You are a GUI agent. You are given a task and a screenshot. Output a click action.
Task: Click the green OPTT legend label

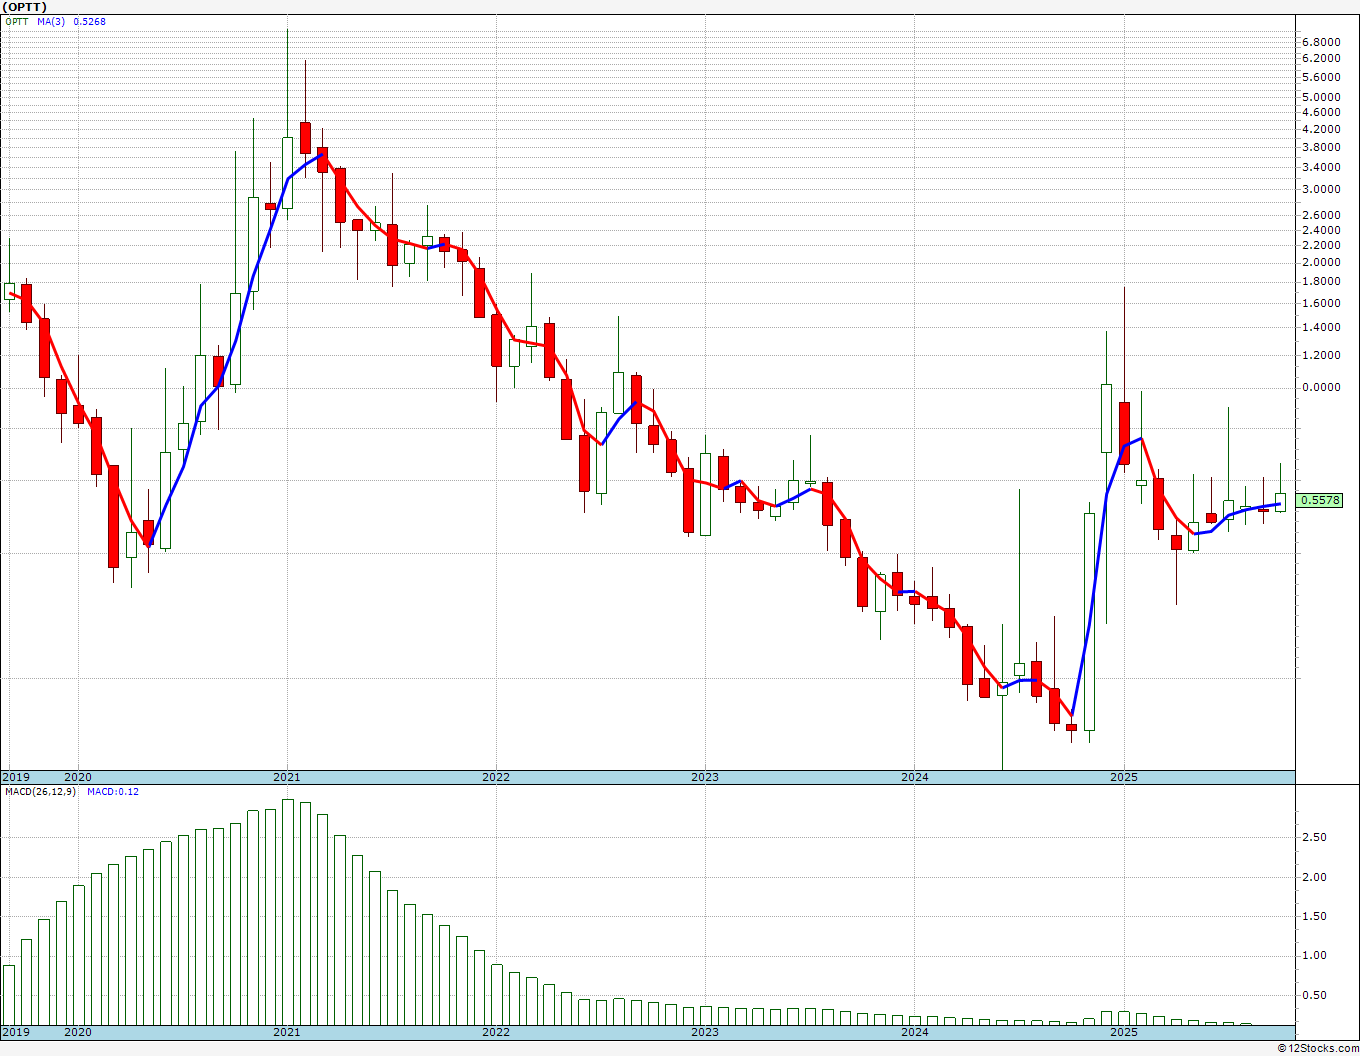(x=18, y=22)
